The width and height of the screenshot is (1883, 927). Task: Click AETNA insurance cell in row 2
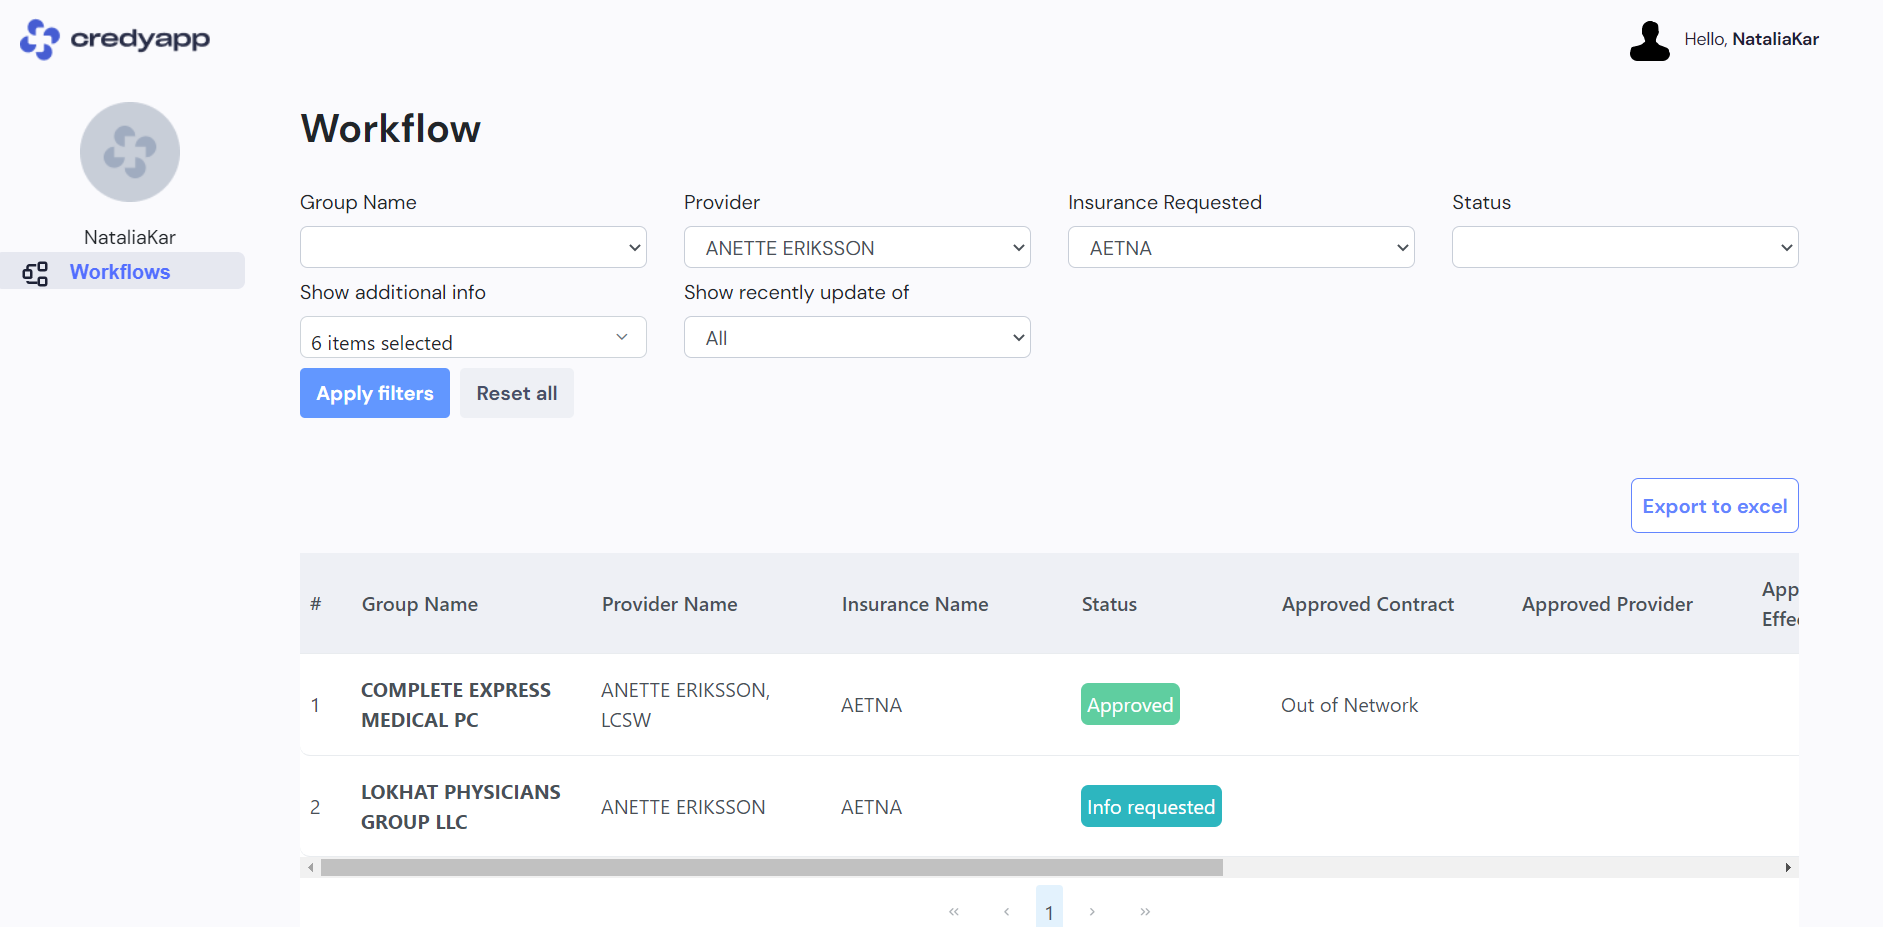[871, 807]
